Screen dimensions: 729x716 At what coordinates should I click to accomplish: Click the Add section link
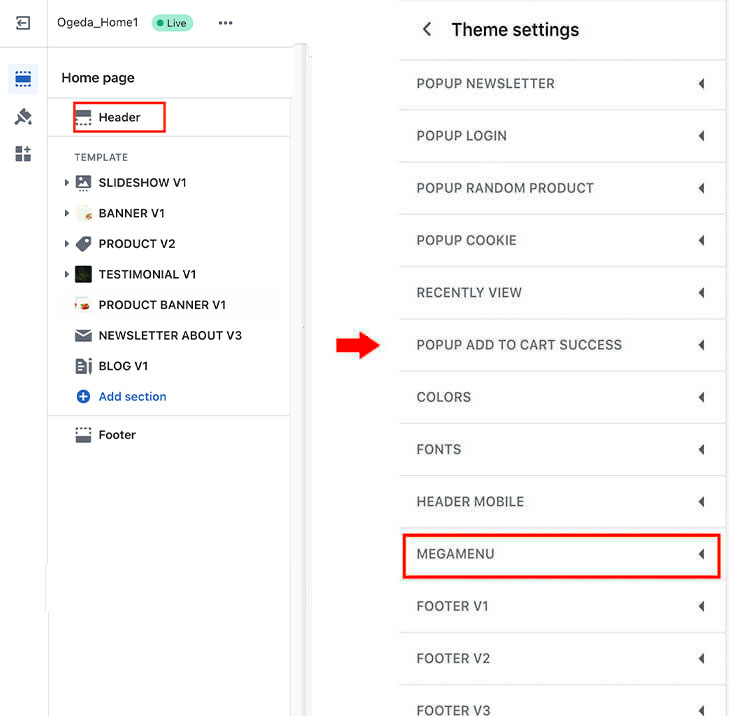[x=132, y=397]
